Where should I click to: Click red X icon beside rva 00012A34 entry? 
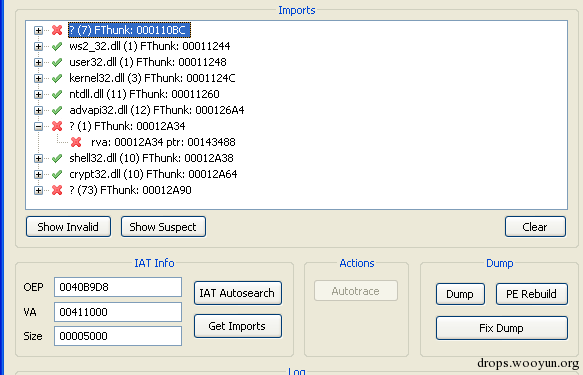point(76,142)
